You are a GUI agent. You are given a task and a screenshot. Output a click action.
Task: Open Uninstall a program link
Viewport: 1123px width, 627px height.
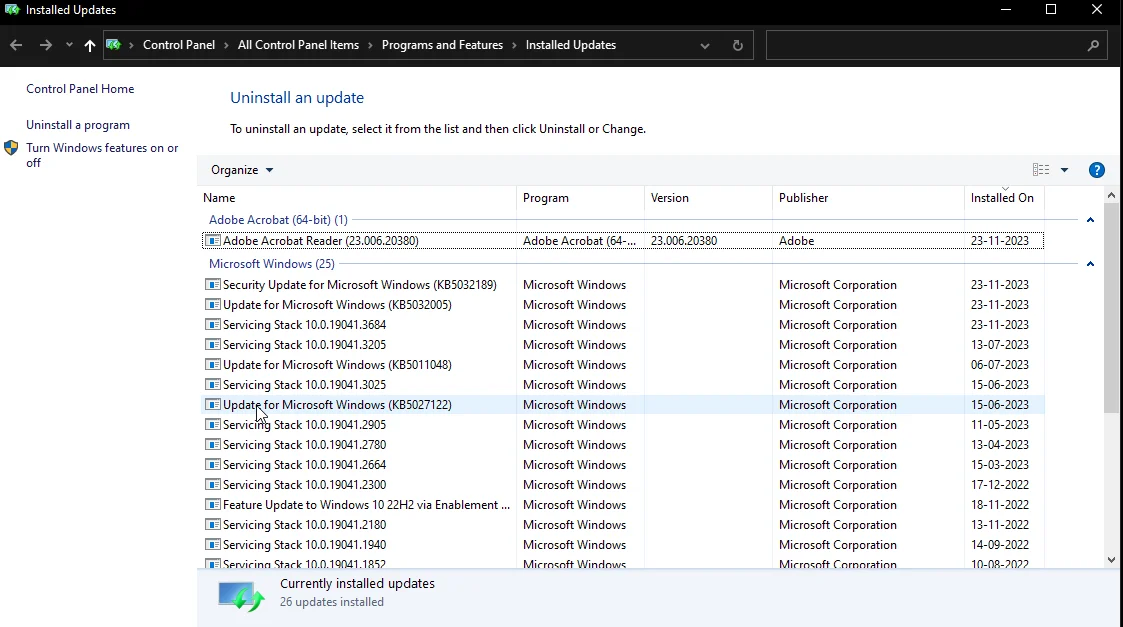78,125
